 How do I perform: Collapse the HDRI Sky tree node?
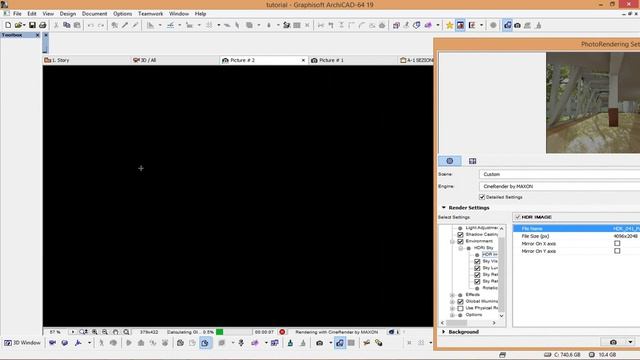coord(461,248)
